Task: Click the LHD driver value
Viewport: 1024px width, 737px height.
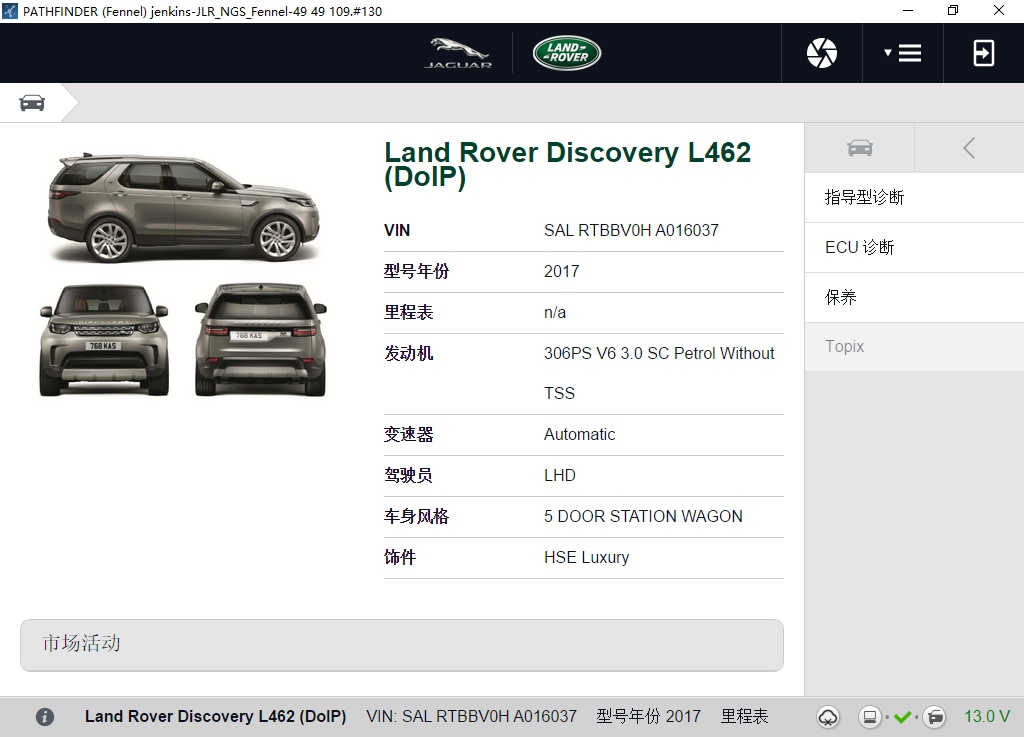Action: coord(560,476)
